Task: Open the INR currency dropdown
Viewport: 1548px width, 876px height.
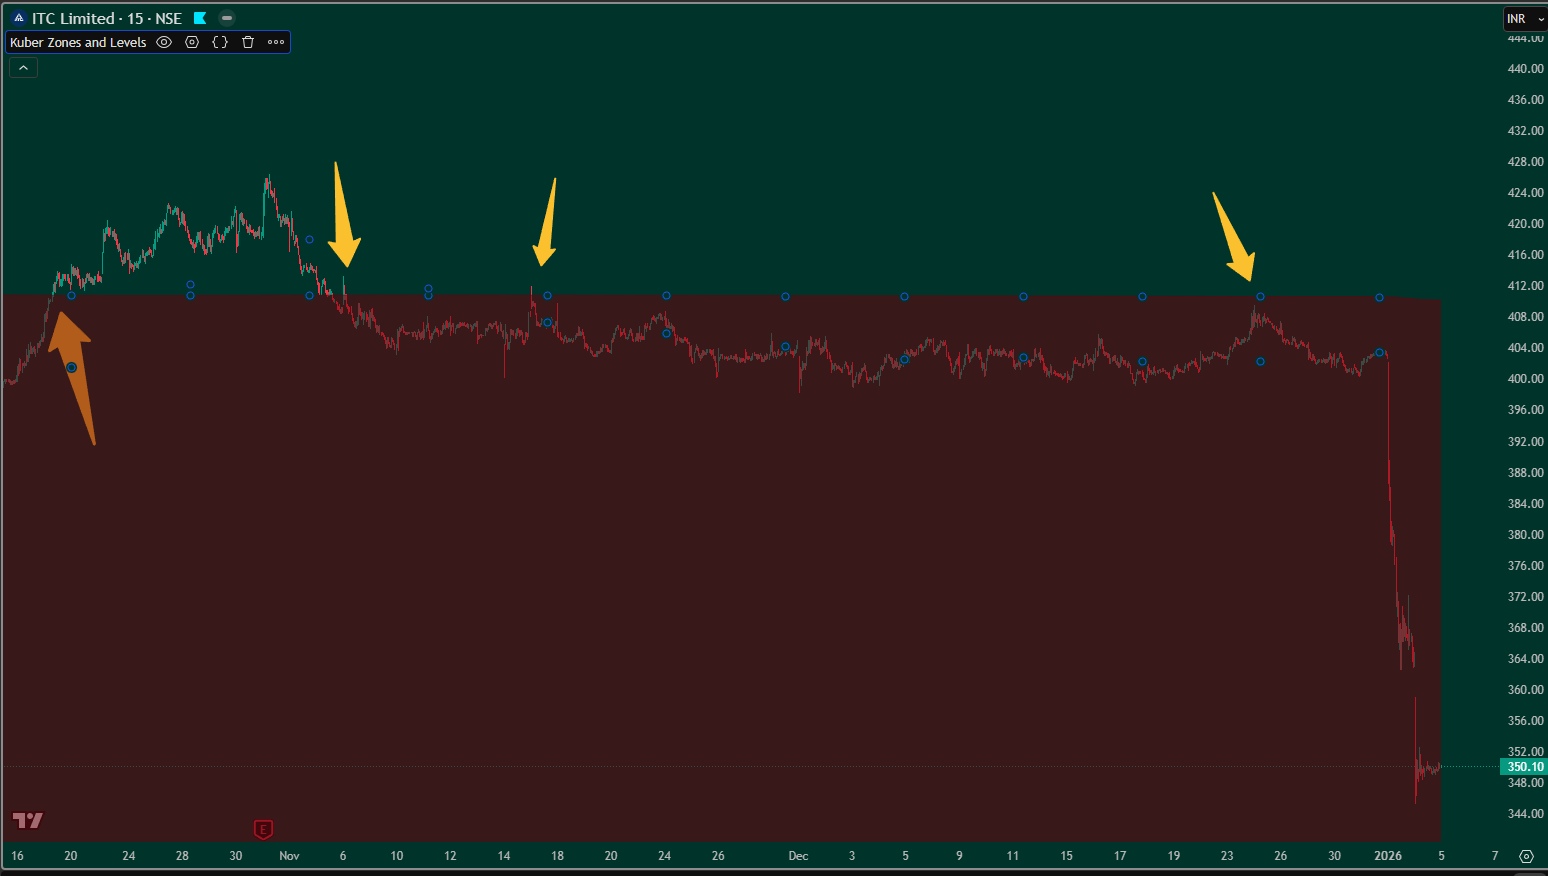Action: click(x=1518, y=18)
